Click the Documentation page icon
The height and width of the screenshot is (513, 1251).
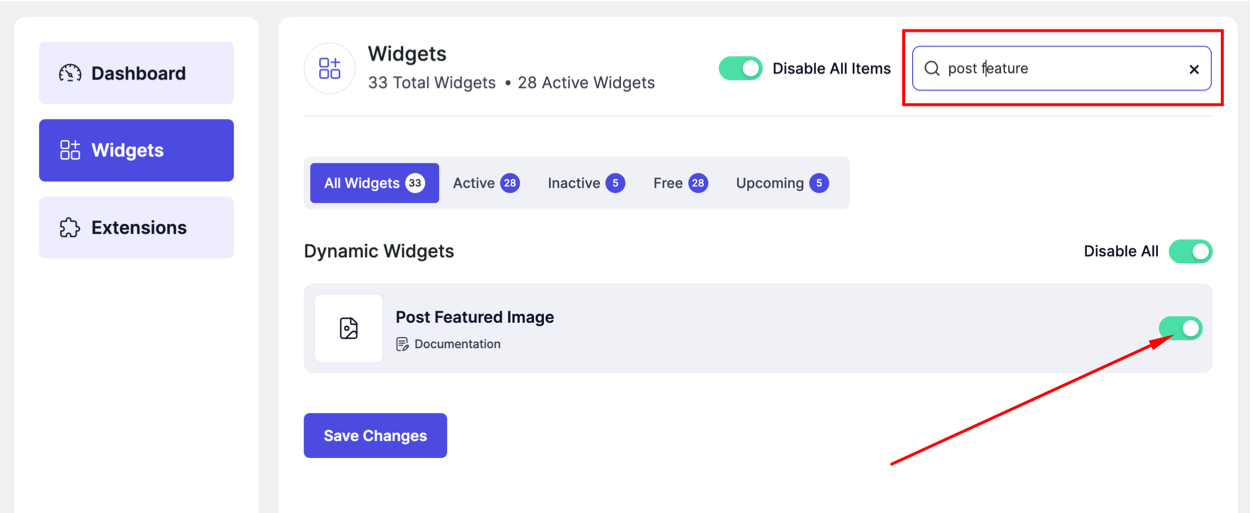pyautogui.click(x=402, y=344)
